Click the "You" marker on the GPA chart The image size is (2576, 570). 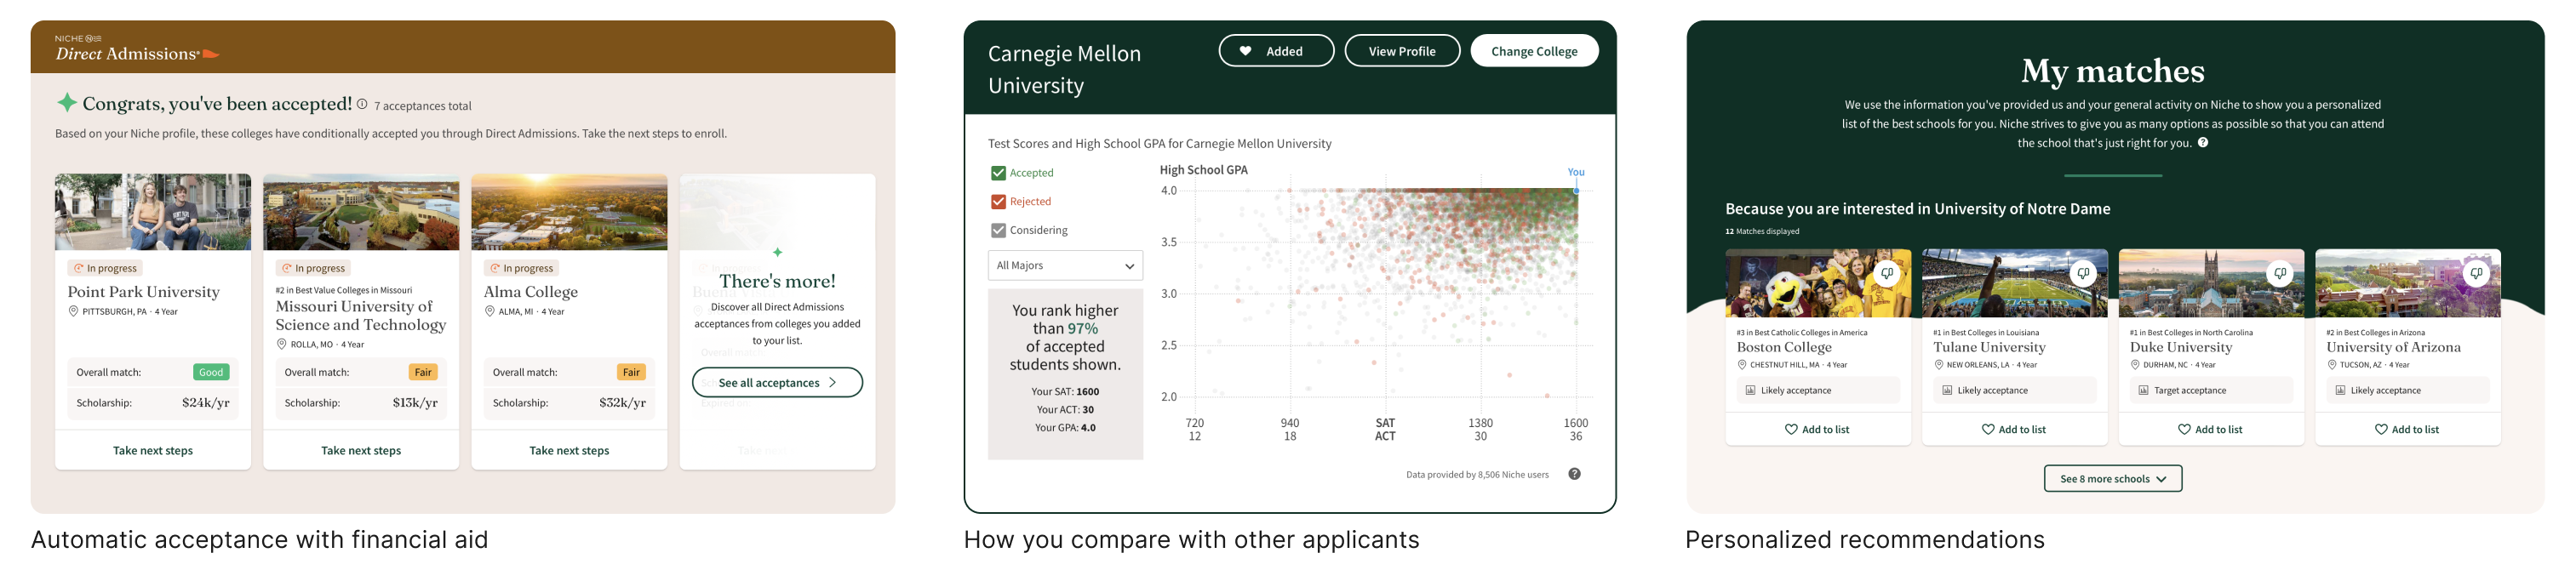coord(1576,190)
